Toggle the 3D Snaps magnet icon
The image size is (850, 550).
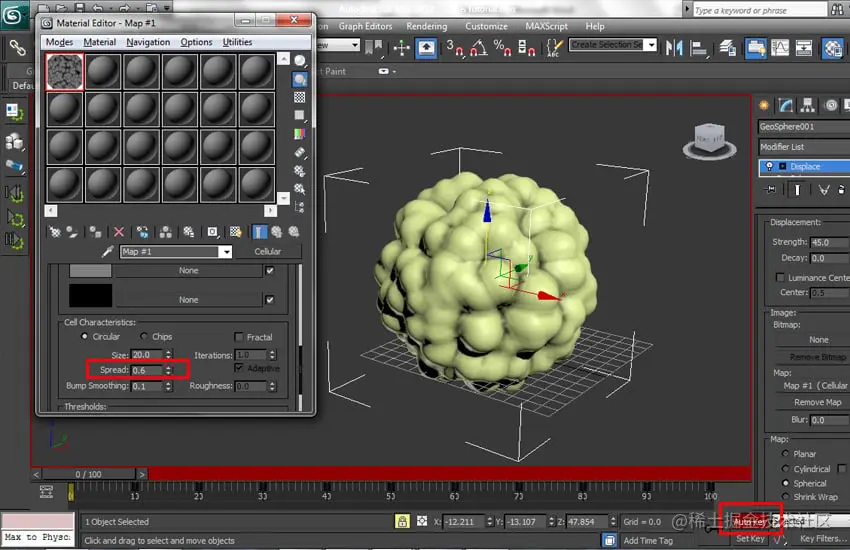(x=454, y=48)
